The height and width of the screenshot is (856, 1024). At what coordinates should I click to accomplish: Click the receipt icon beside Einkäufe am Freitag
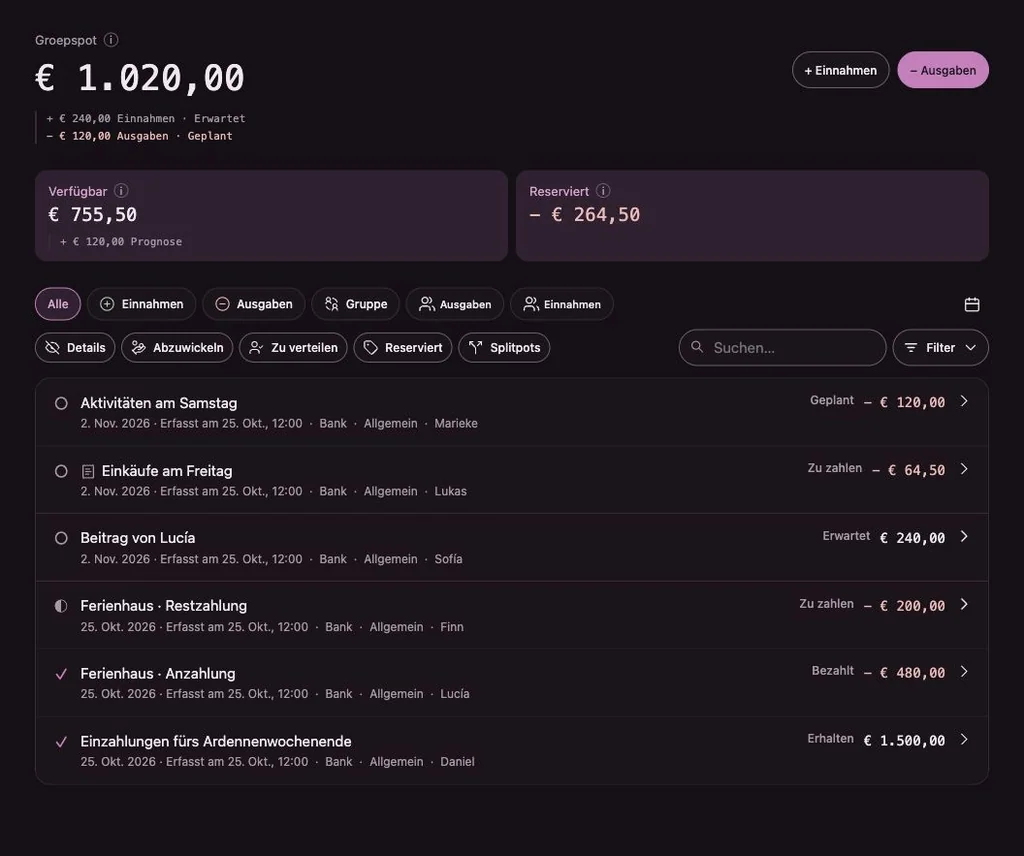(88, 471)
